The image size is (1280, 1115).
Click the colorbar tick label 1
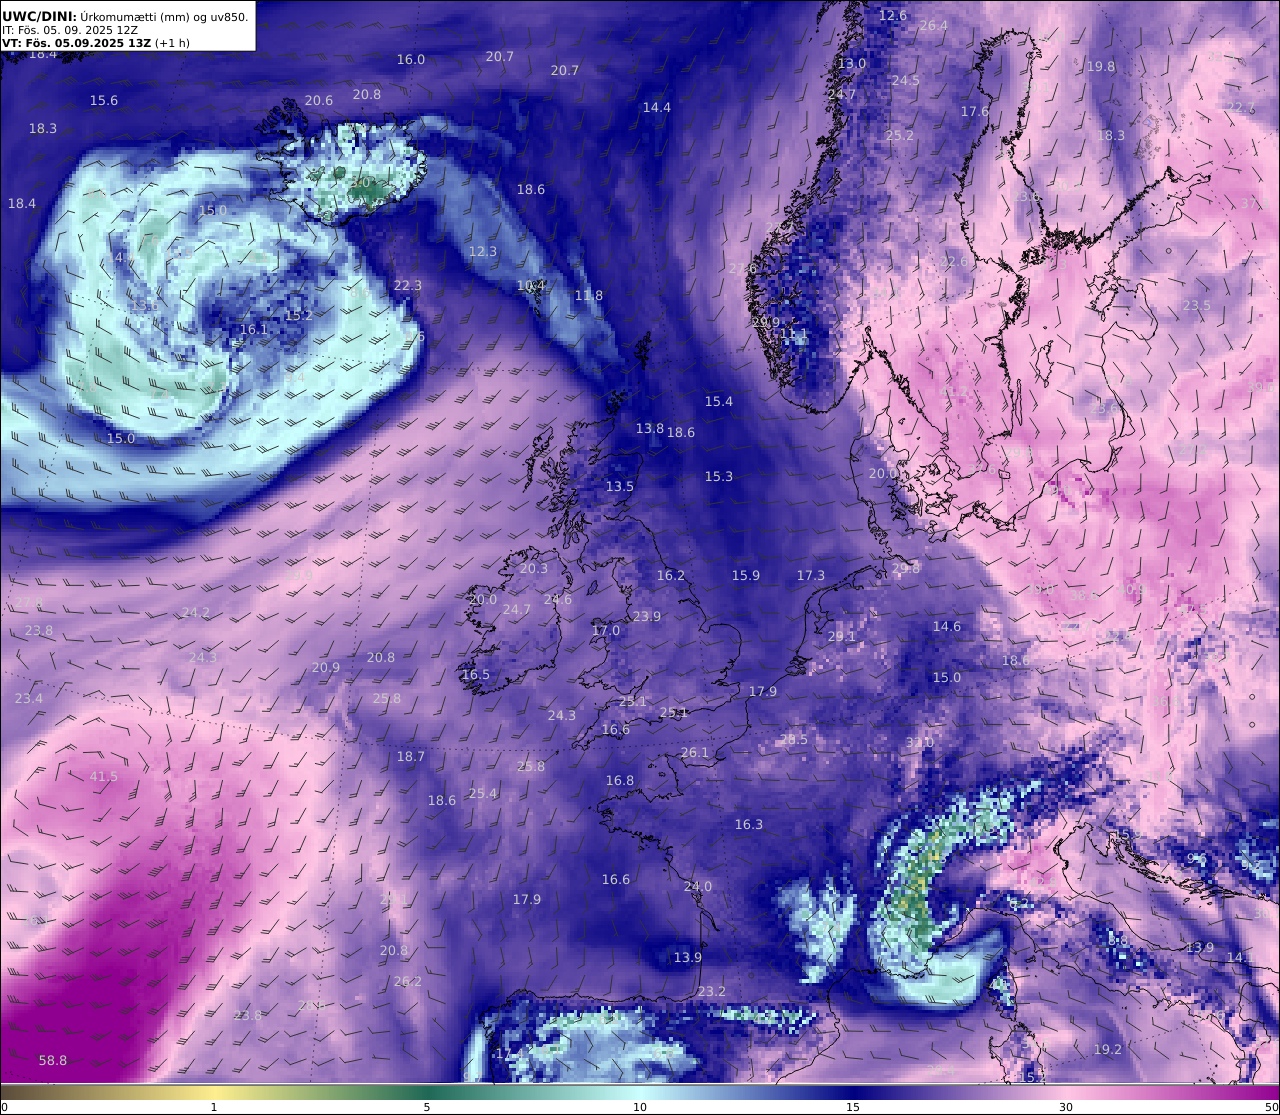click(x=214, y=1107)
